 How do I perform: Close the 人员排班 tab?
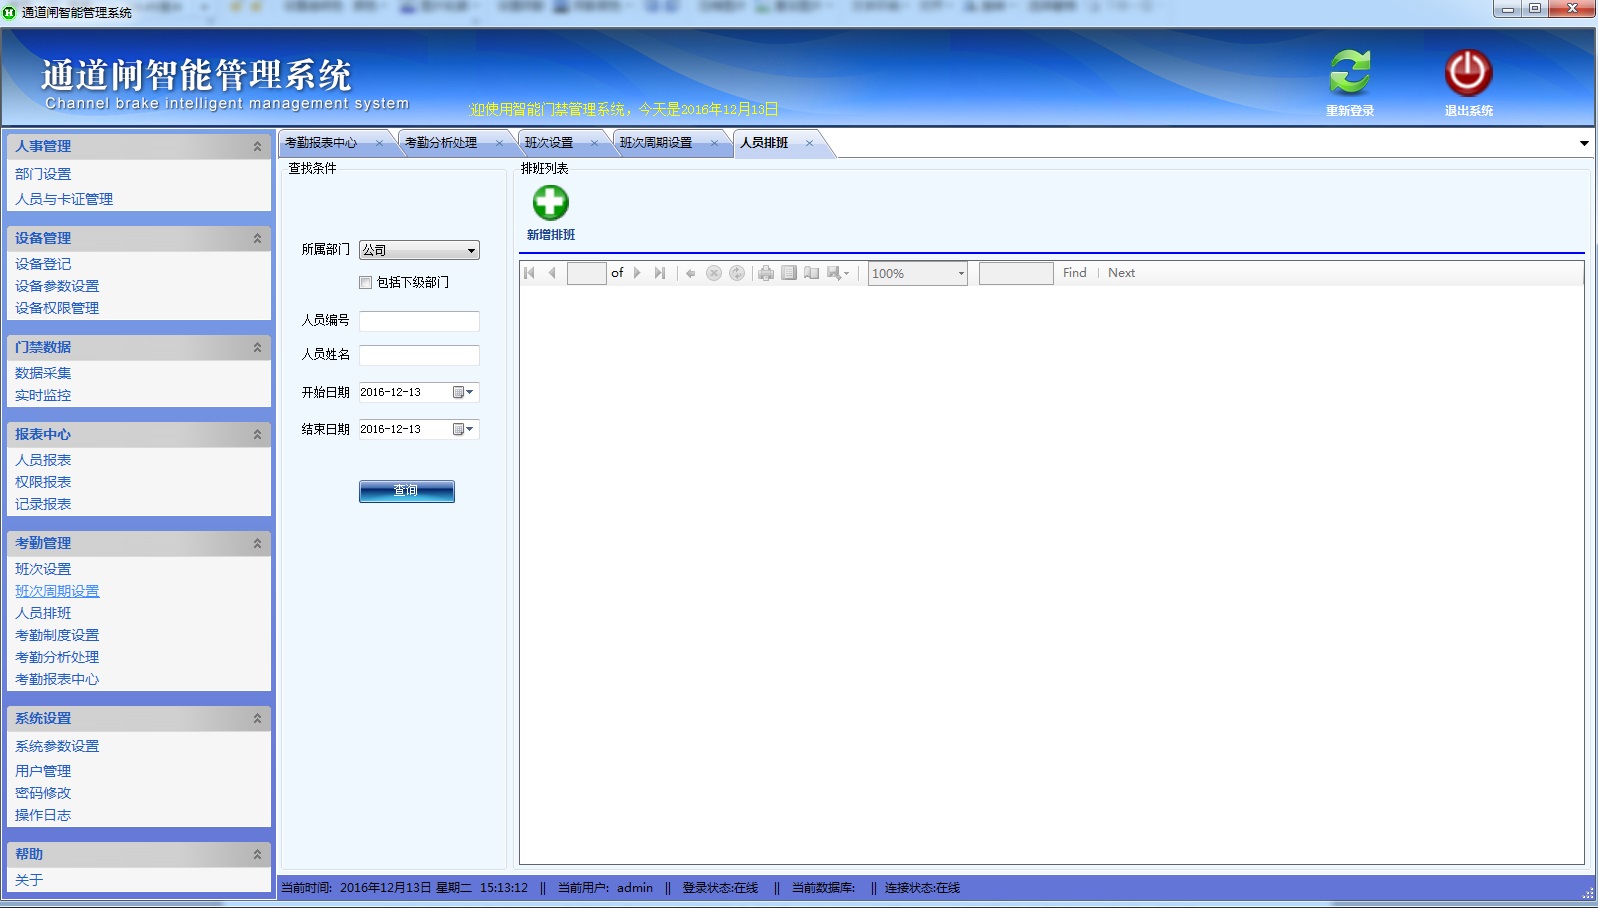pyautogui.click(x=809, y=143)
